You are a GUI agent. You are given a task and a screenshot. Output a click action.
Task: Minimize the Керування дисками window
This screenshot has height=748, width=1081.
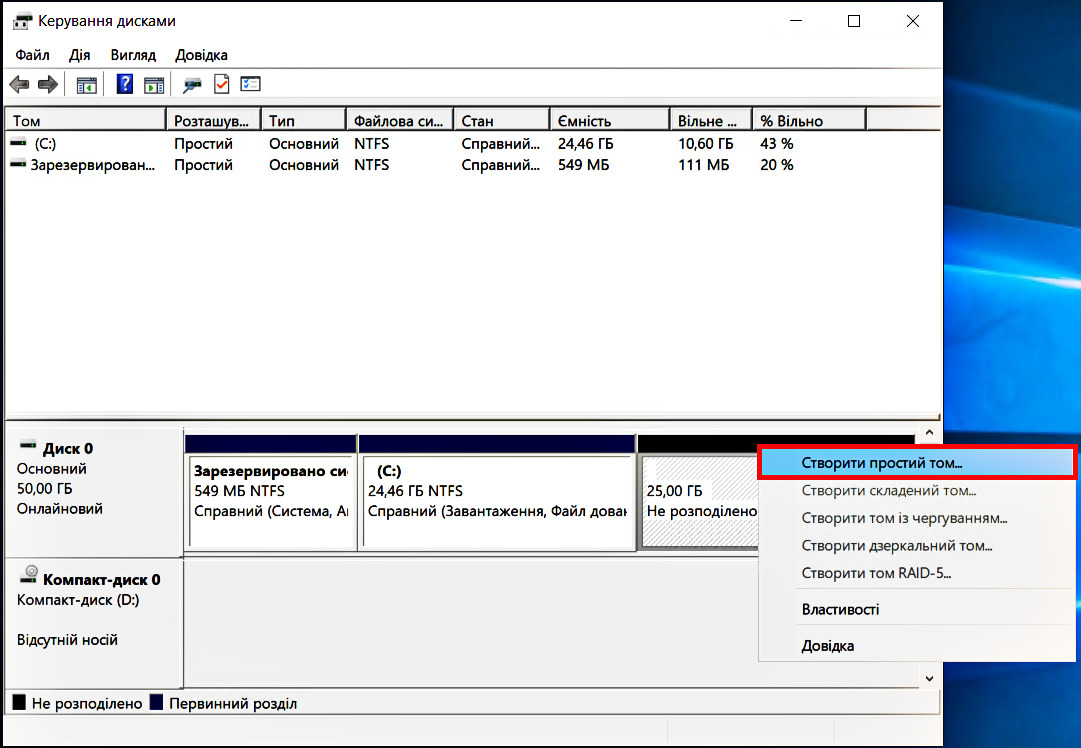[x=796, y=21]
